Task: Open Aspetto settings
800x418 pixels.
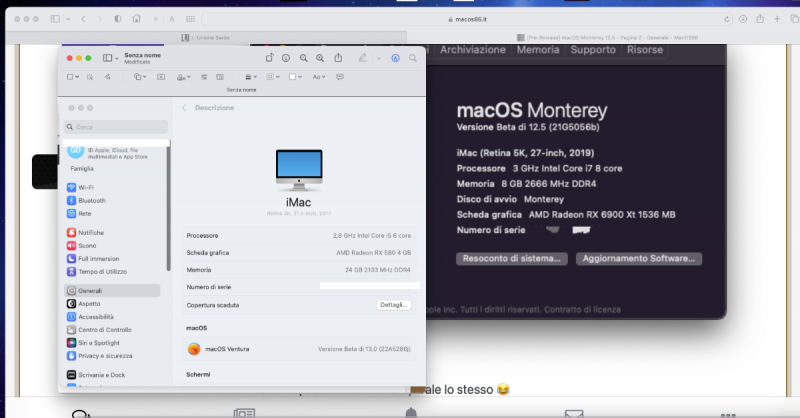Action: 84,304
